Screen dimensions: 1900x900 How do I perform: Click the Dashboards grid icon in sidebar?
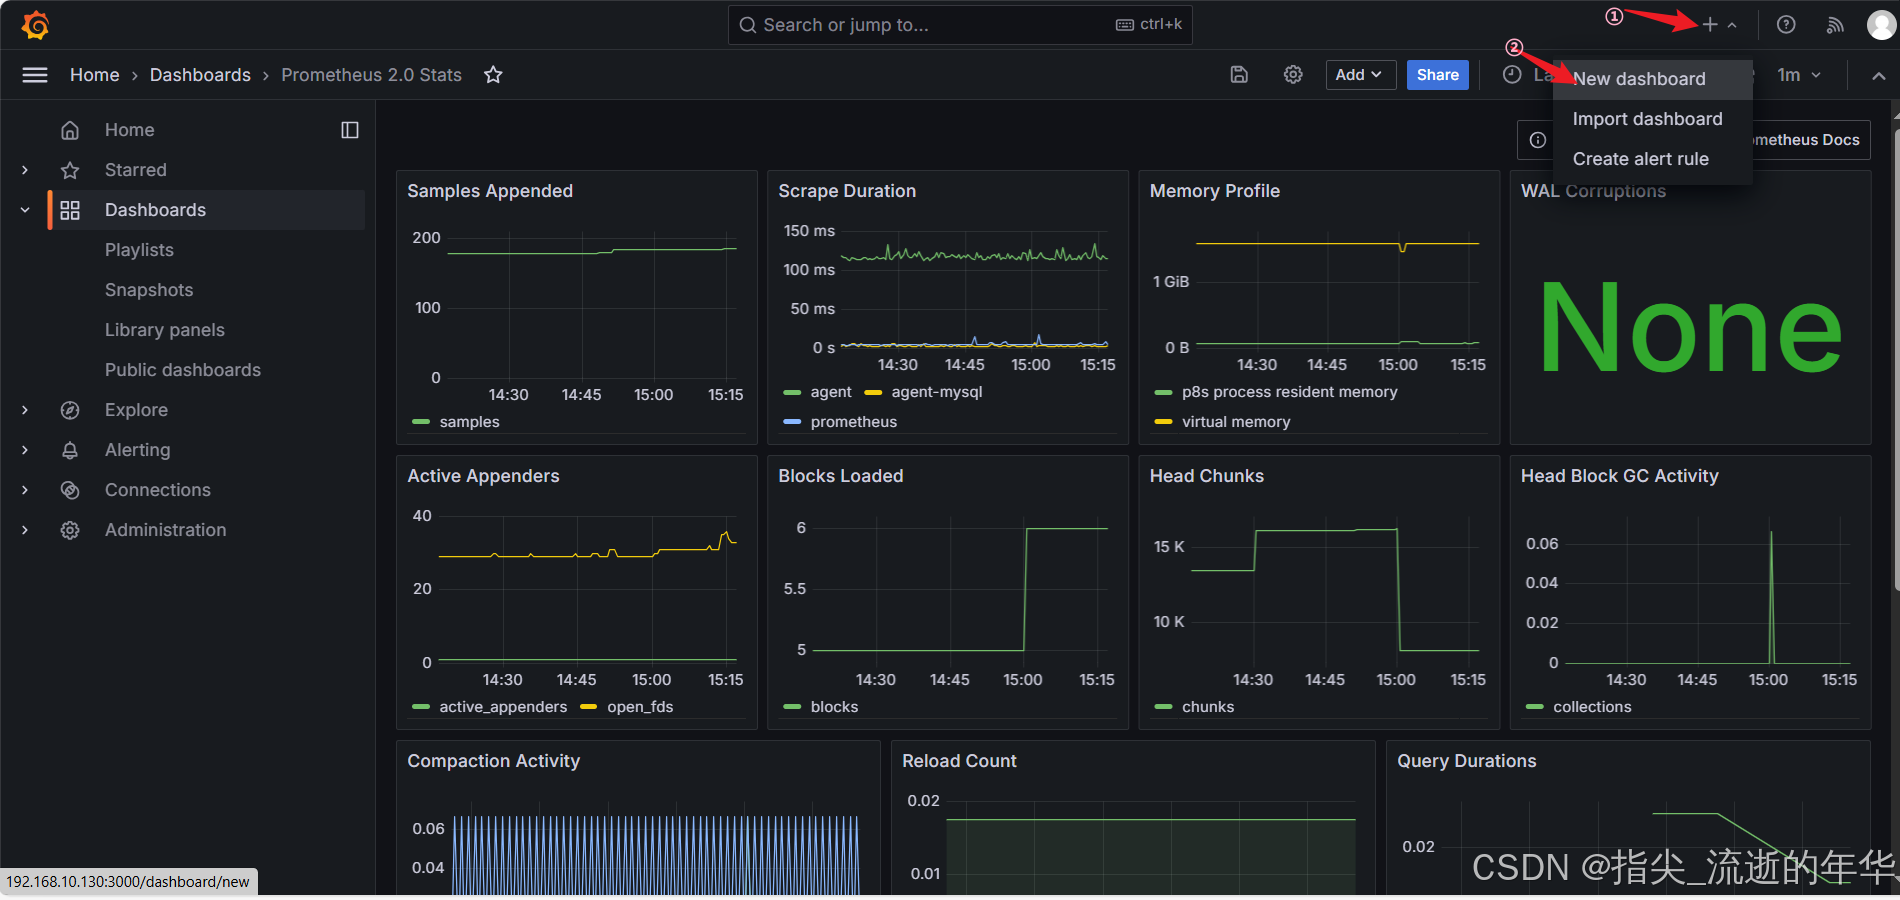(x=70, y=210)
